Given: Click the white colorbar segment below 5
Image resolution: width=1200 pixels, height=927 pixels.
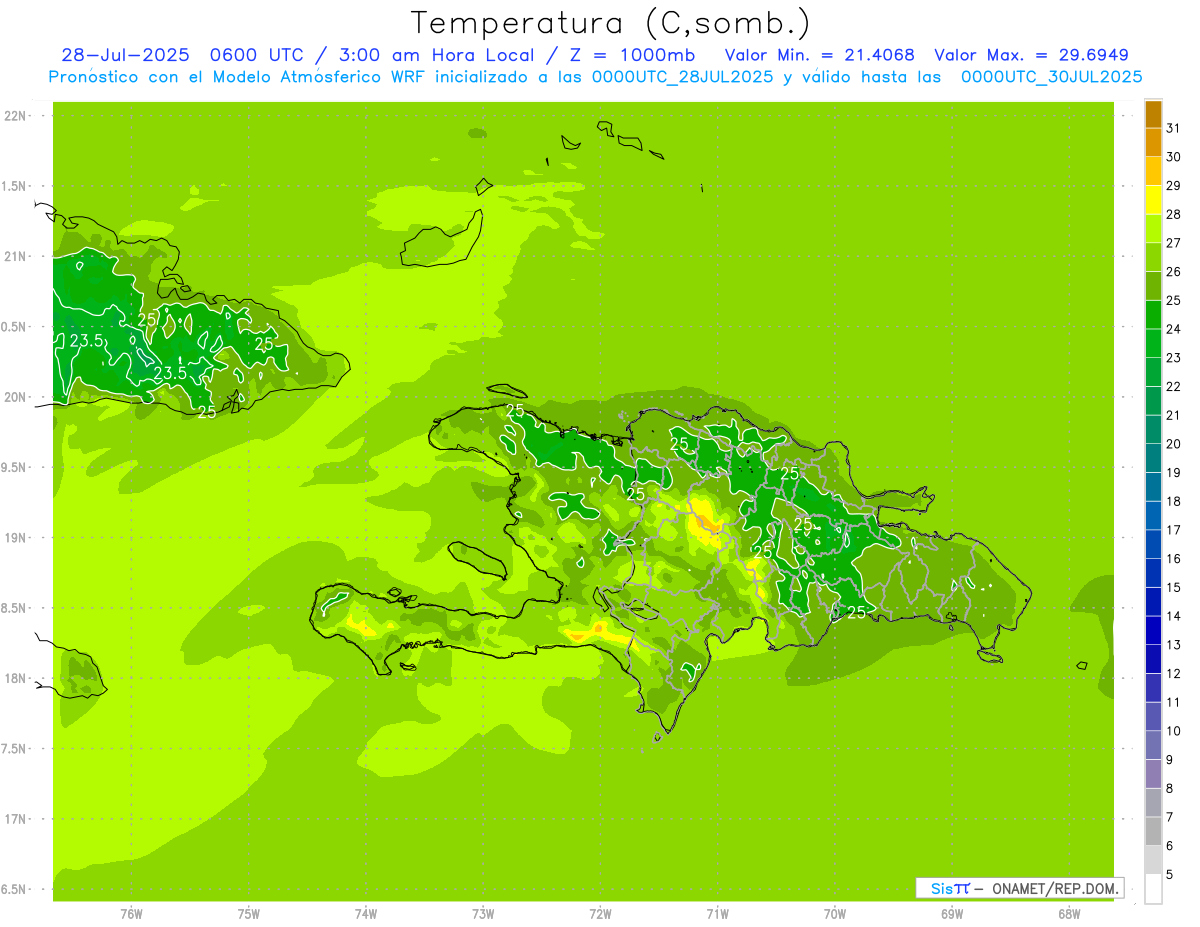Looking at the screenshot, I should tap(1153, 889).
